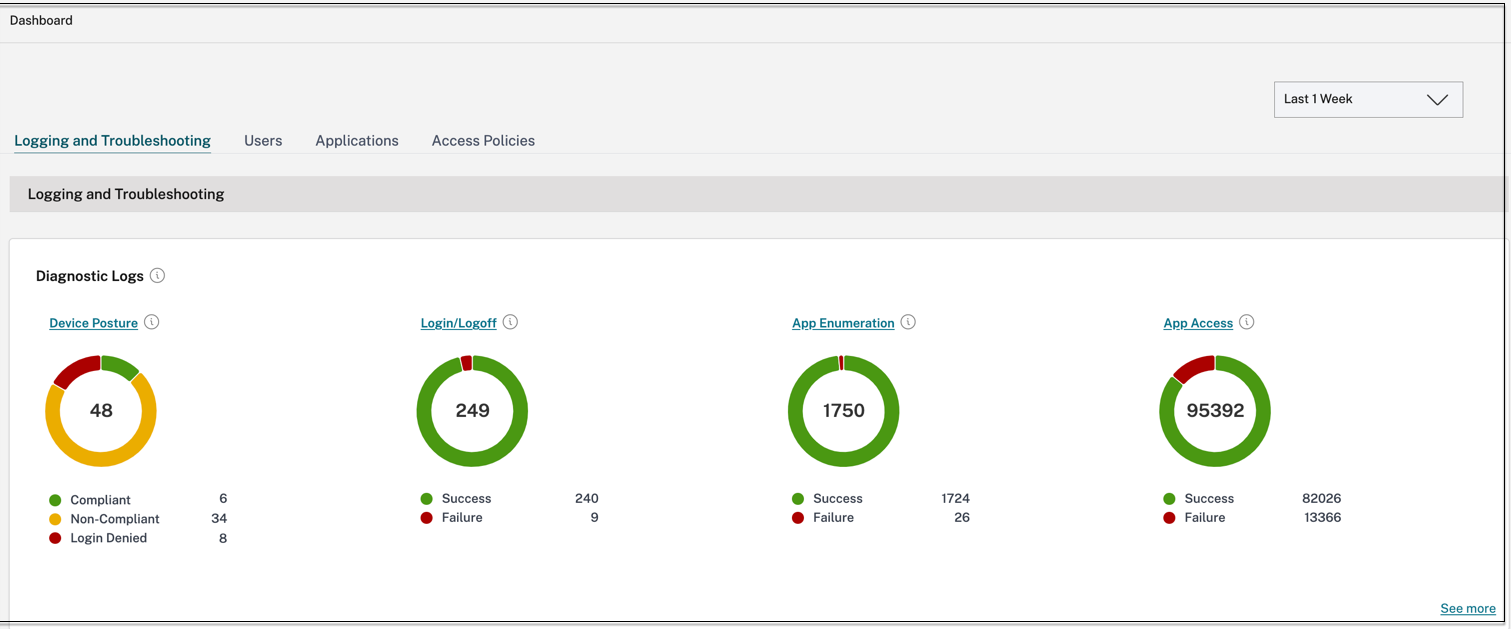This screenshot has width=1511, height=629.
Task: Click the red Login Denied legend dot
Action: pos(55,538)
